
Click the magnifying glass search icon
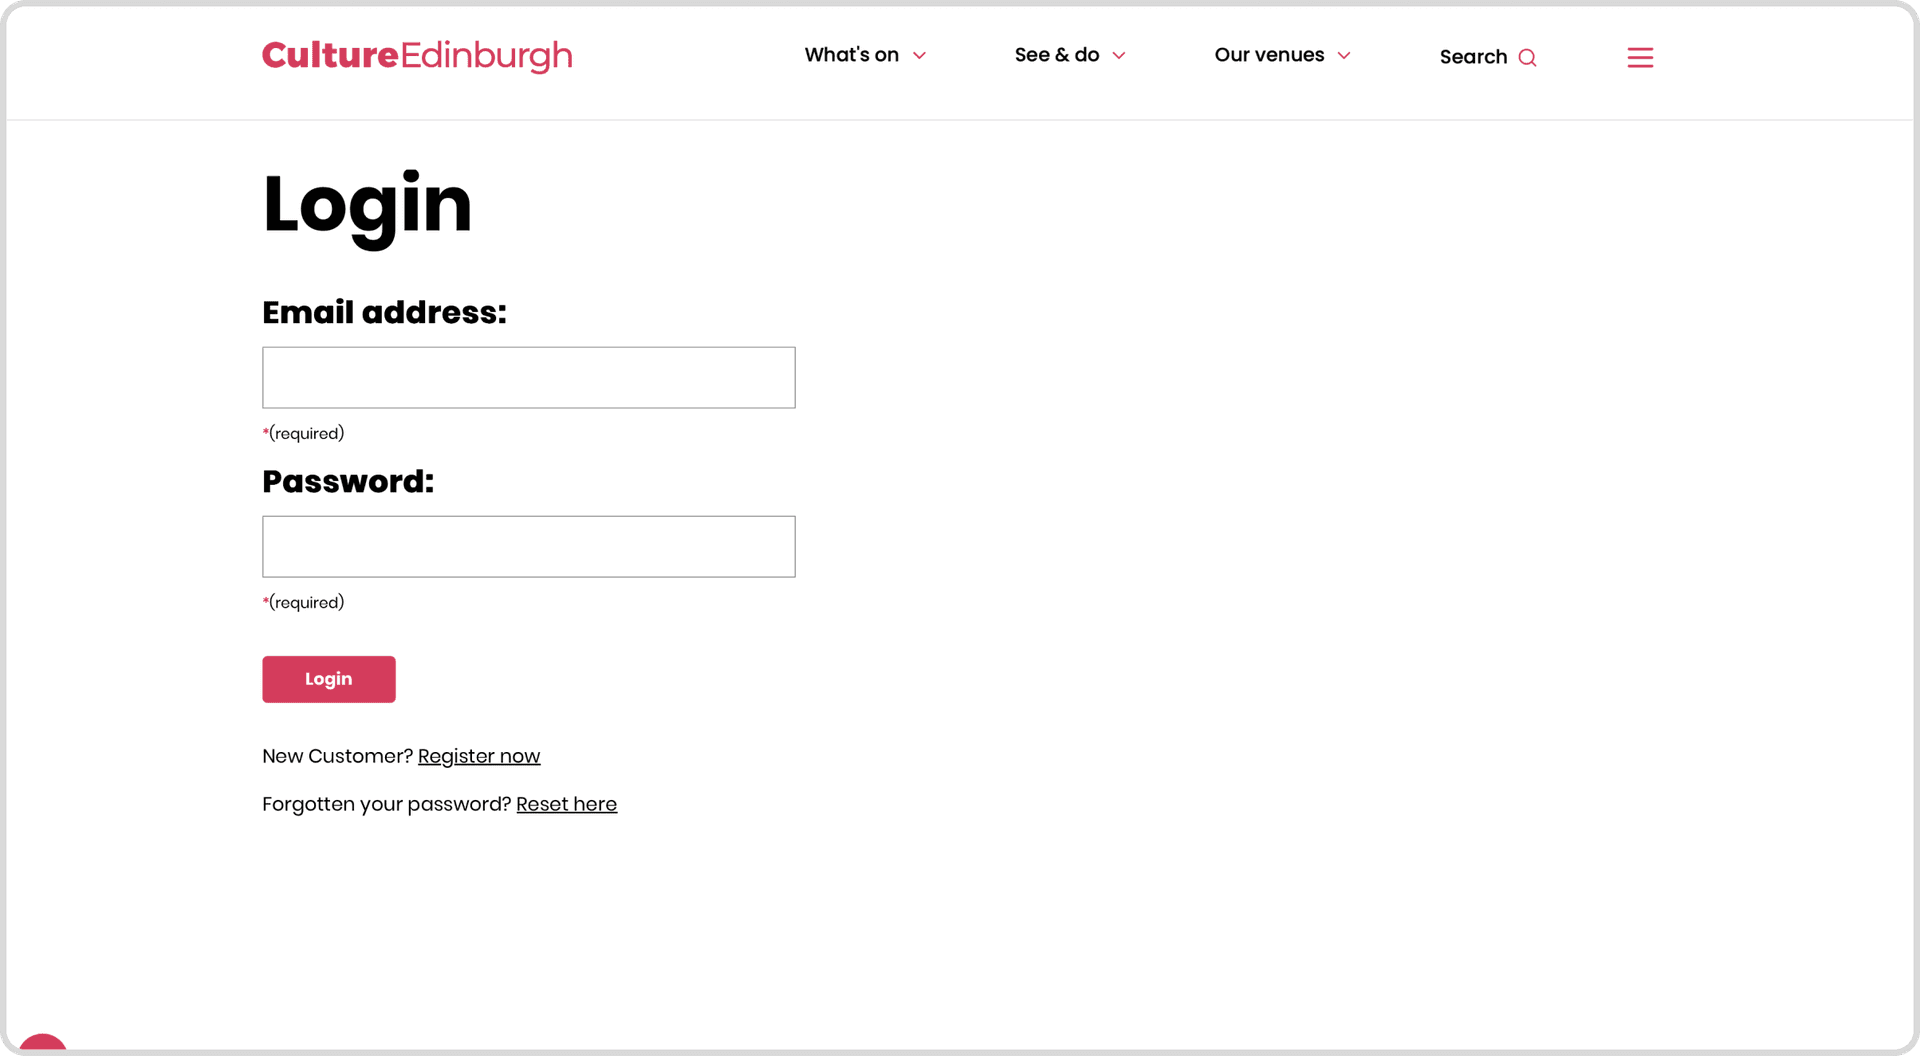point(1527,58)
